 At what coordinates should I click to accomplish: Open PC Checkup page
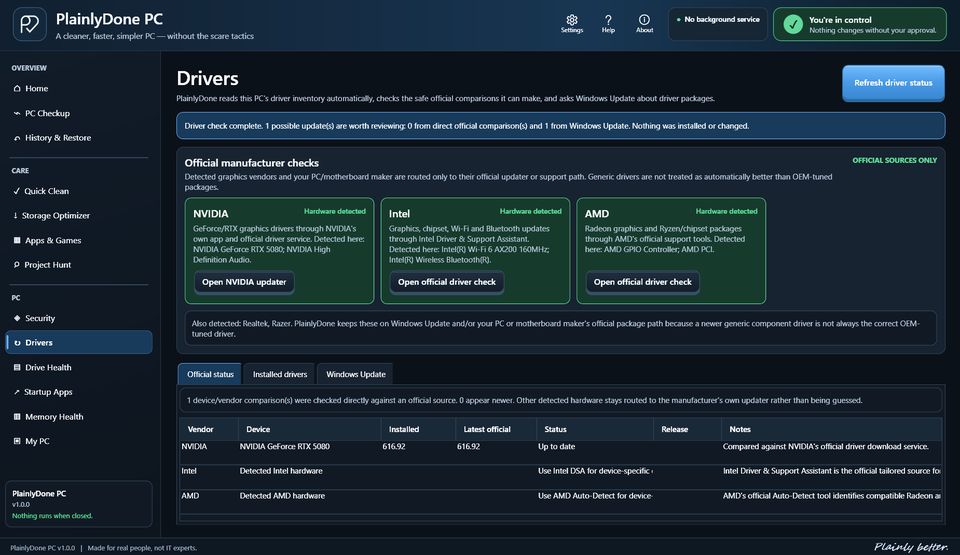(x=78, y=113)
